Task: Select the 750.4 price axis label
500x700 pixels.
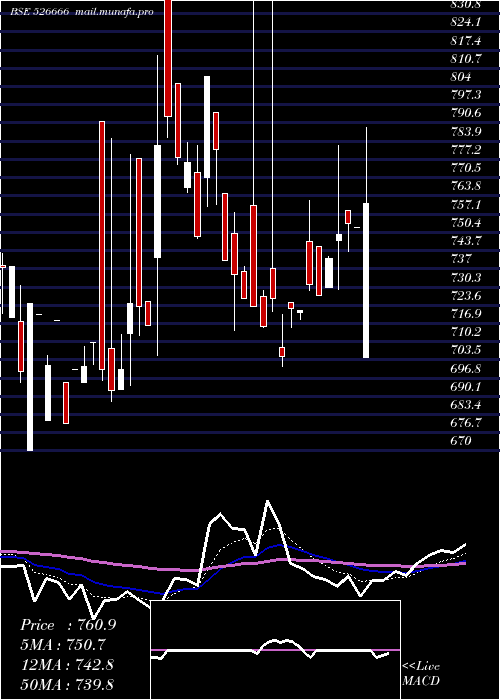Action: (x=466, y=222)
